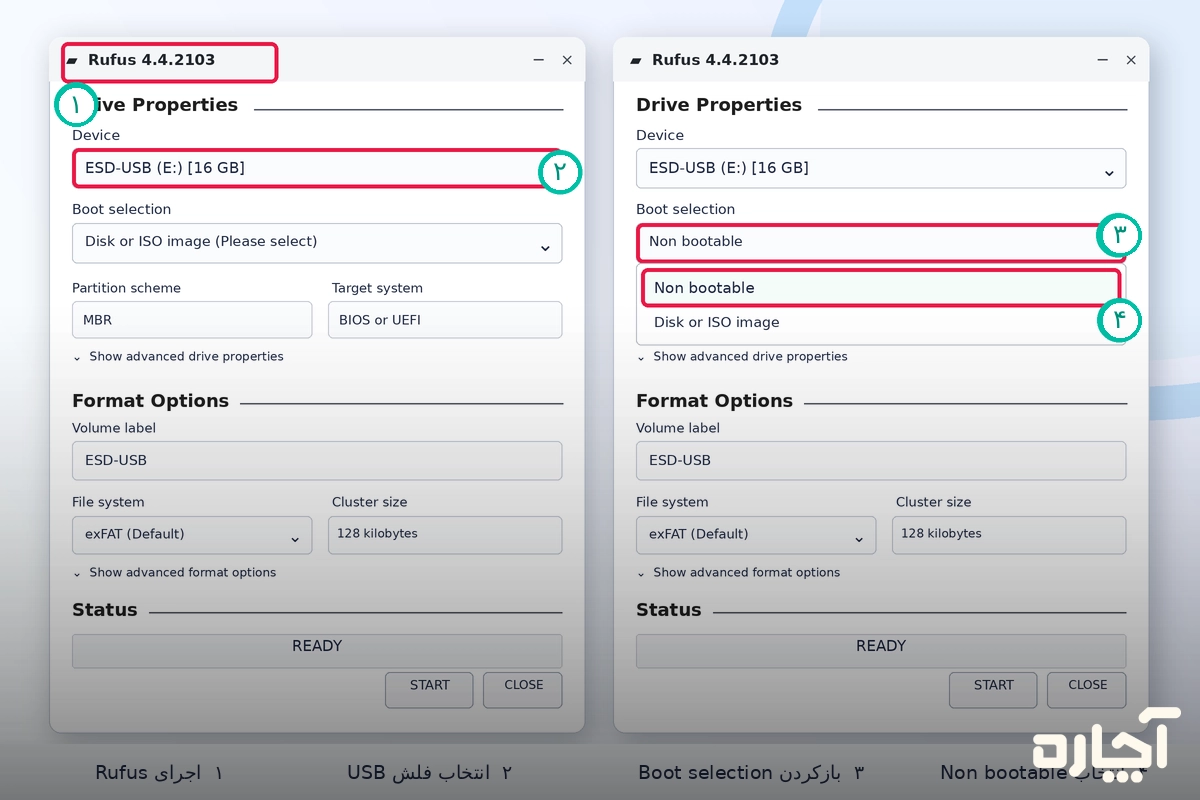Click the READY status progress bar in left window
1200x800 pixels.
click(x=317, y=650)
